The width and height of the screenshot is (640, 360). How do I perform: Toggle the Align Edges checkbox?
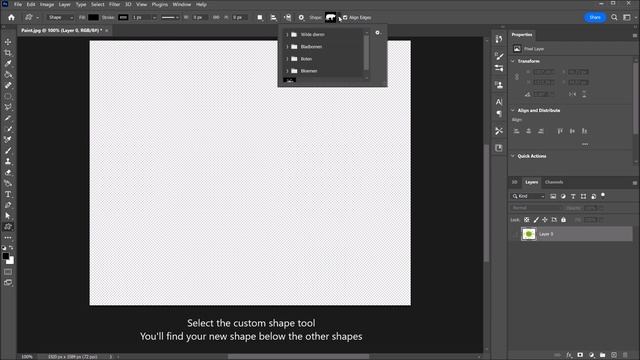(345, 18)
